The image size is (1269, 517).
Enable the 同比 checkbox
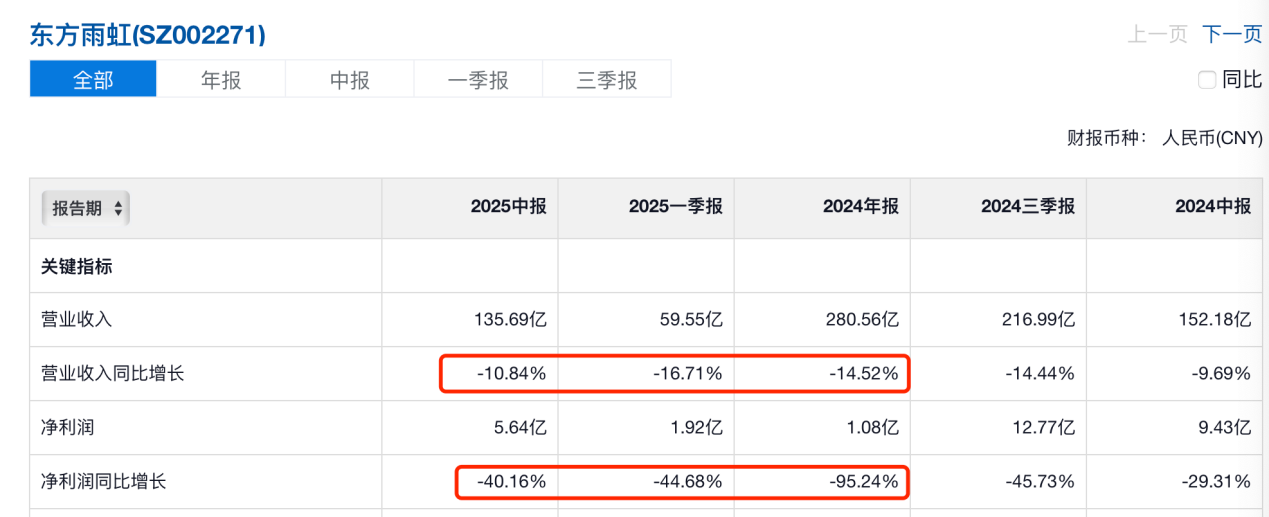coord(1207,80)
